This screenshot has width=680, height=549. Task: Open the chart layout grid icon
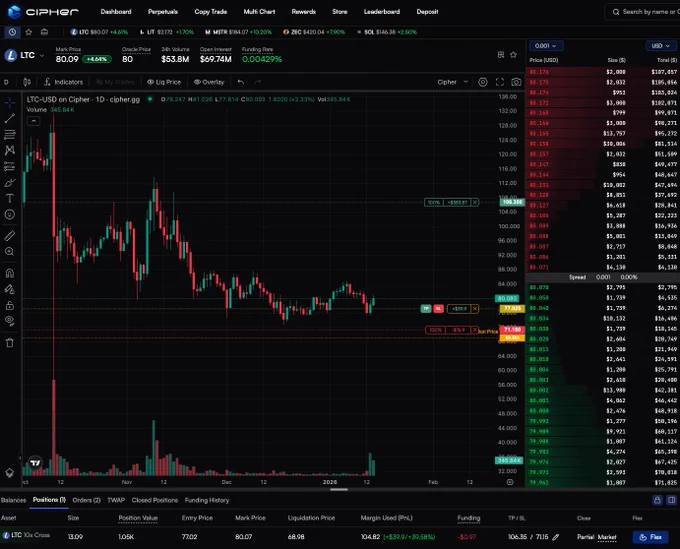(x=501, y=55)
